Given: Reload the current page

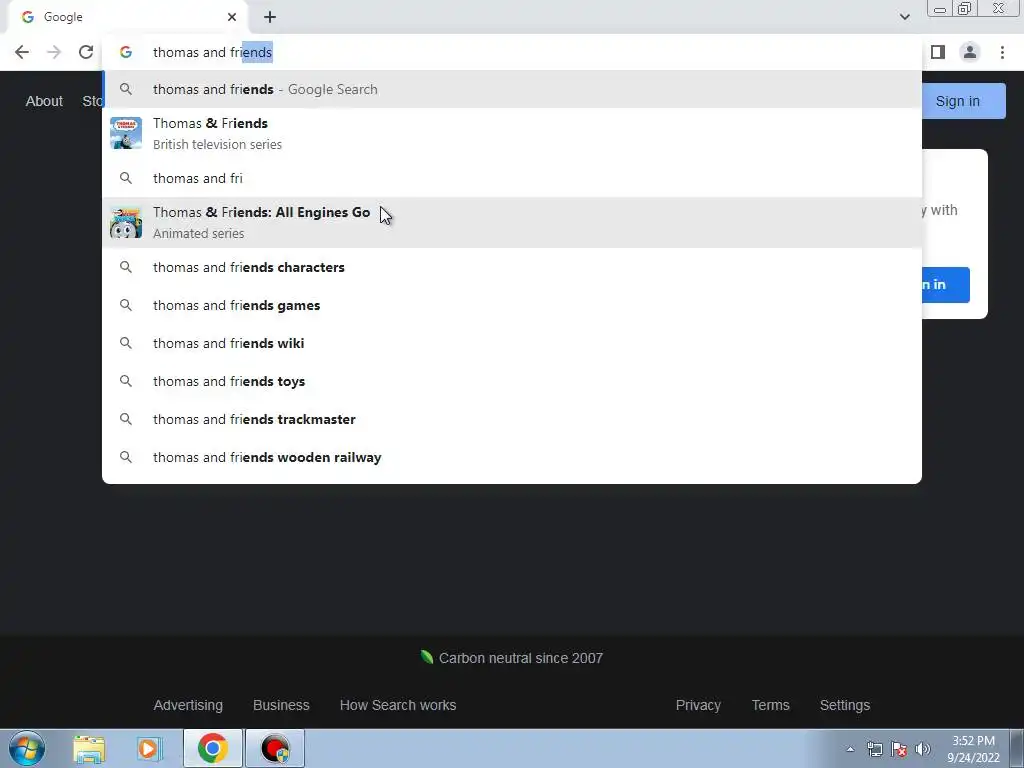Looking at the screenshot, I should tap(86, 52).
